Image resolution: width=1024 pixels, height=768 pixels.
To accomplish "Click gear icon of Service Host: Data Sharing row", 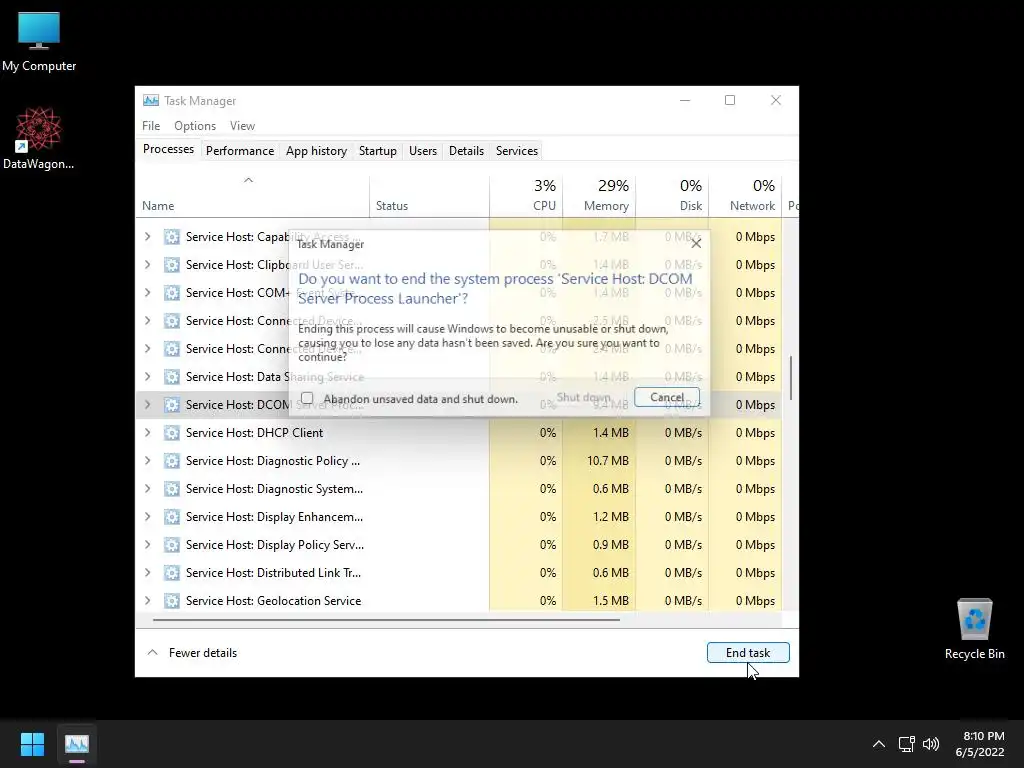I will click(x=172, y=377).
